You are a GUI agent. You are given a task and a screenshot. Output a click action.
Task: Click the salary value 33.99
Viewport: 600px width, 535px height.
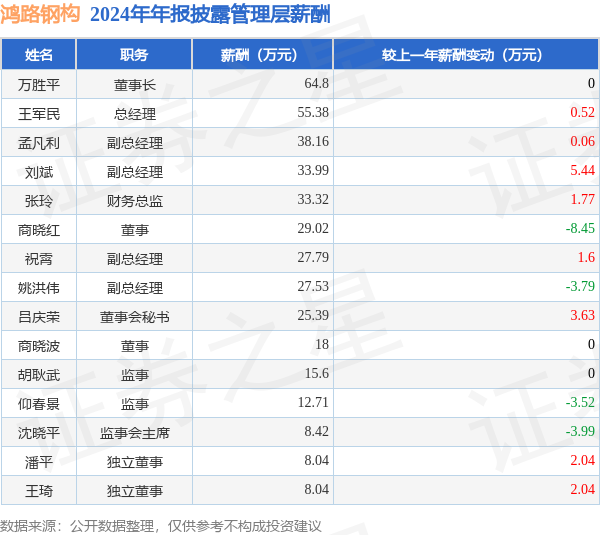(313, 171)
